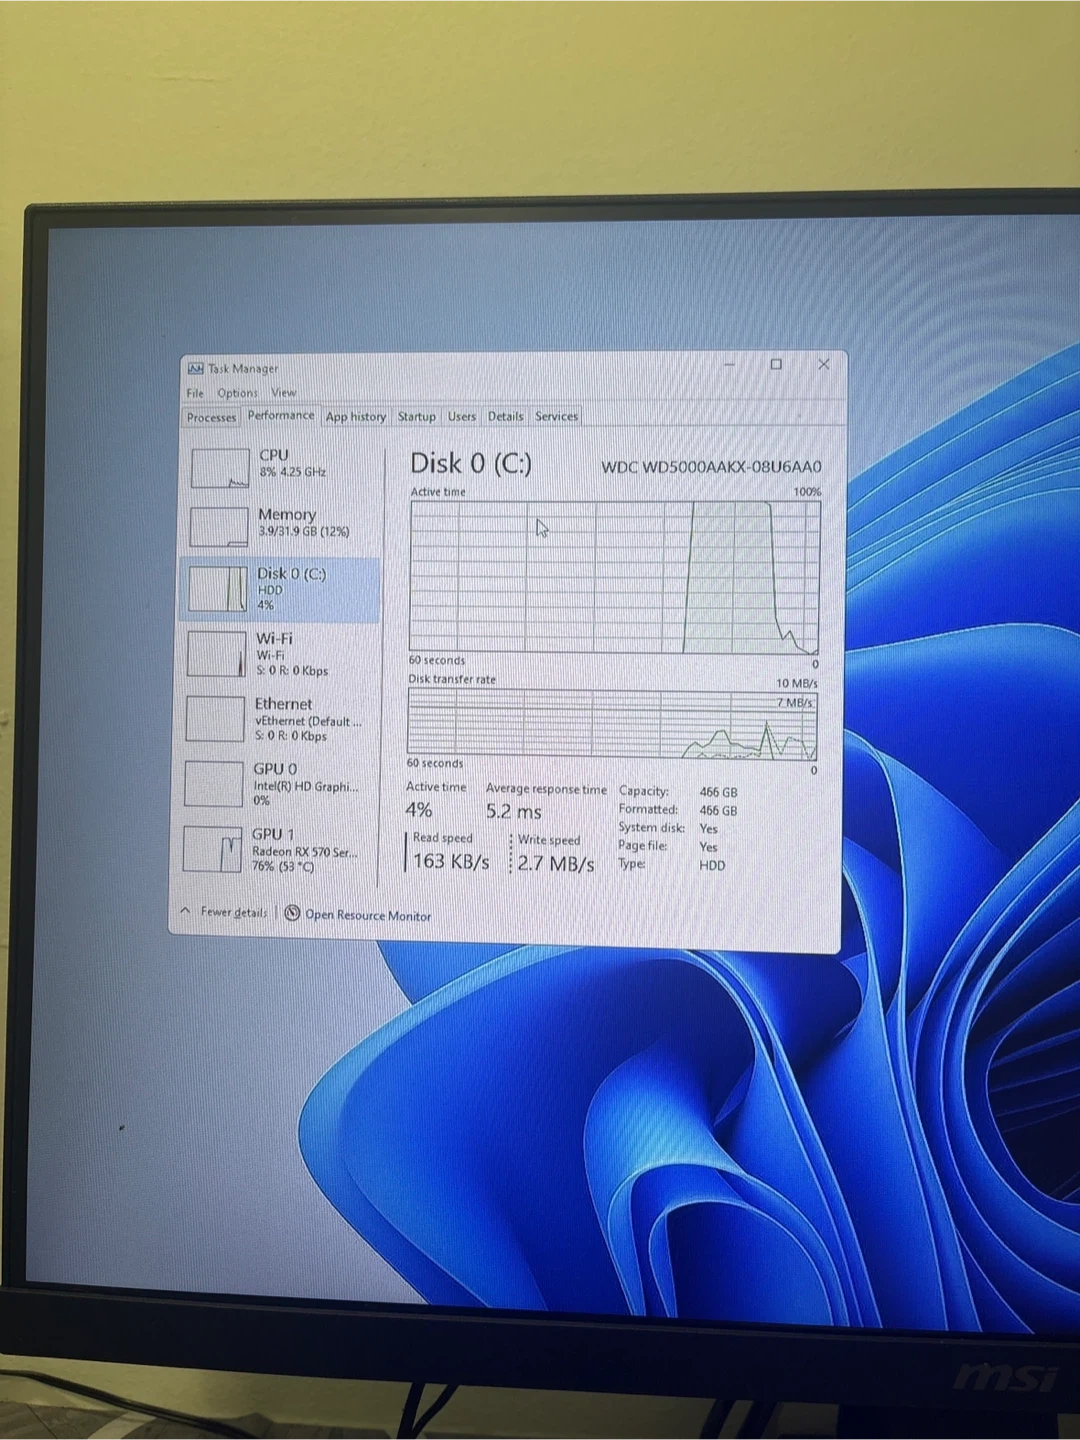
Task: Open the File menu
Action: [x=195, y=393]
